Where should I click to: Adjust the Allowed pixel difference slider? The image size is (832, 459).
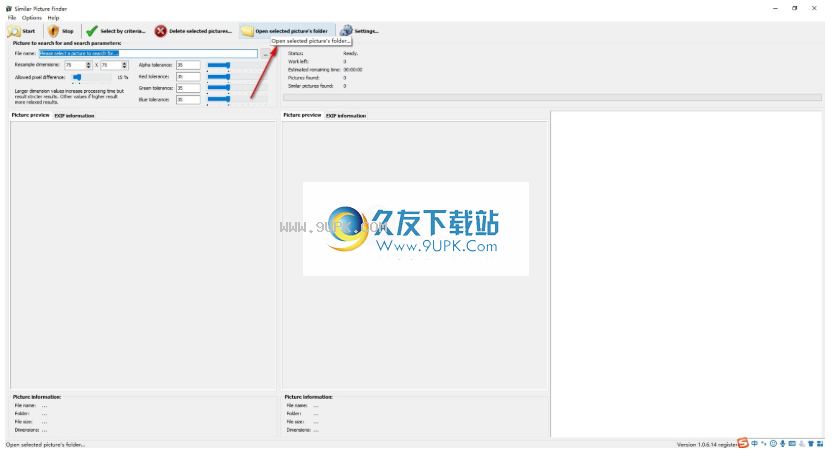point(91,77)
